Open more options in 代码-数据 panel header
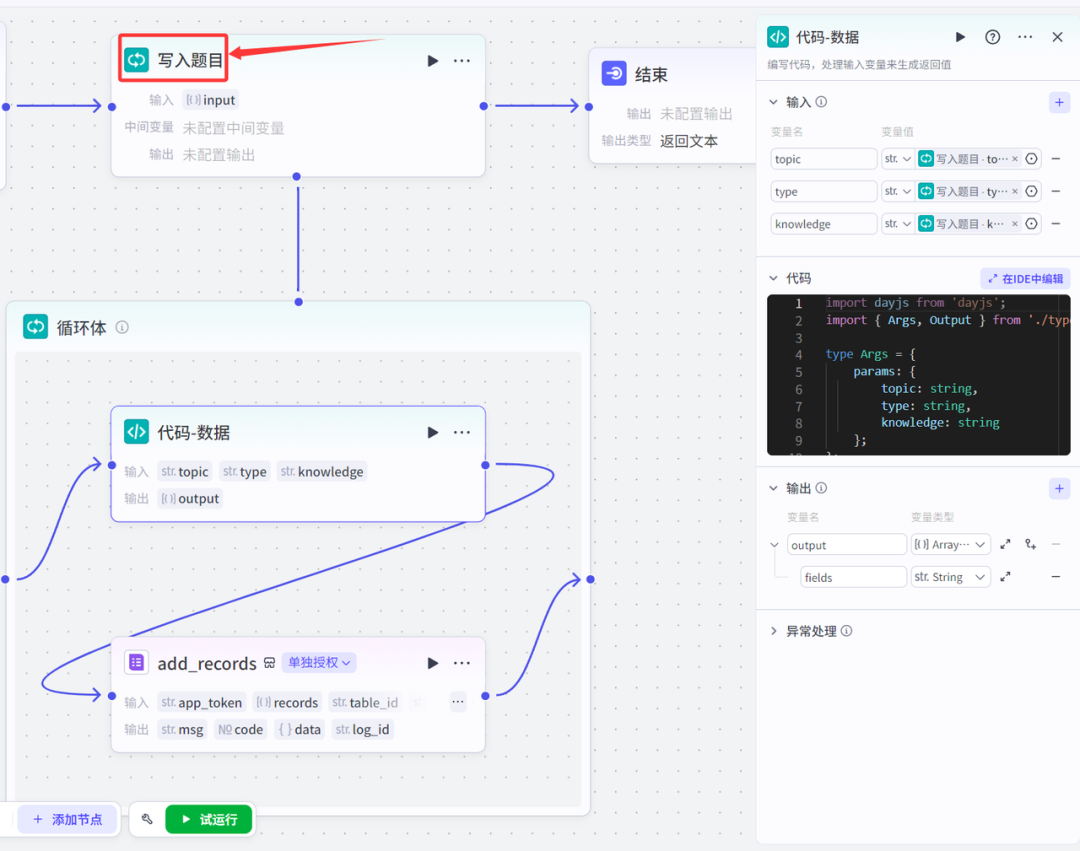 click(1025, 37)
